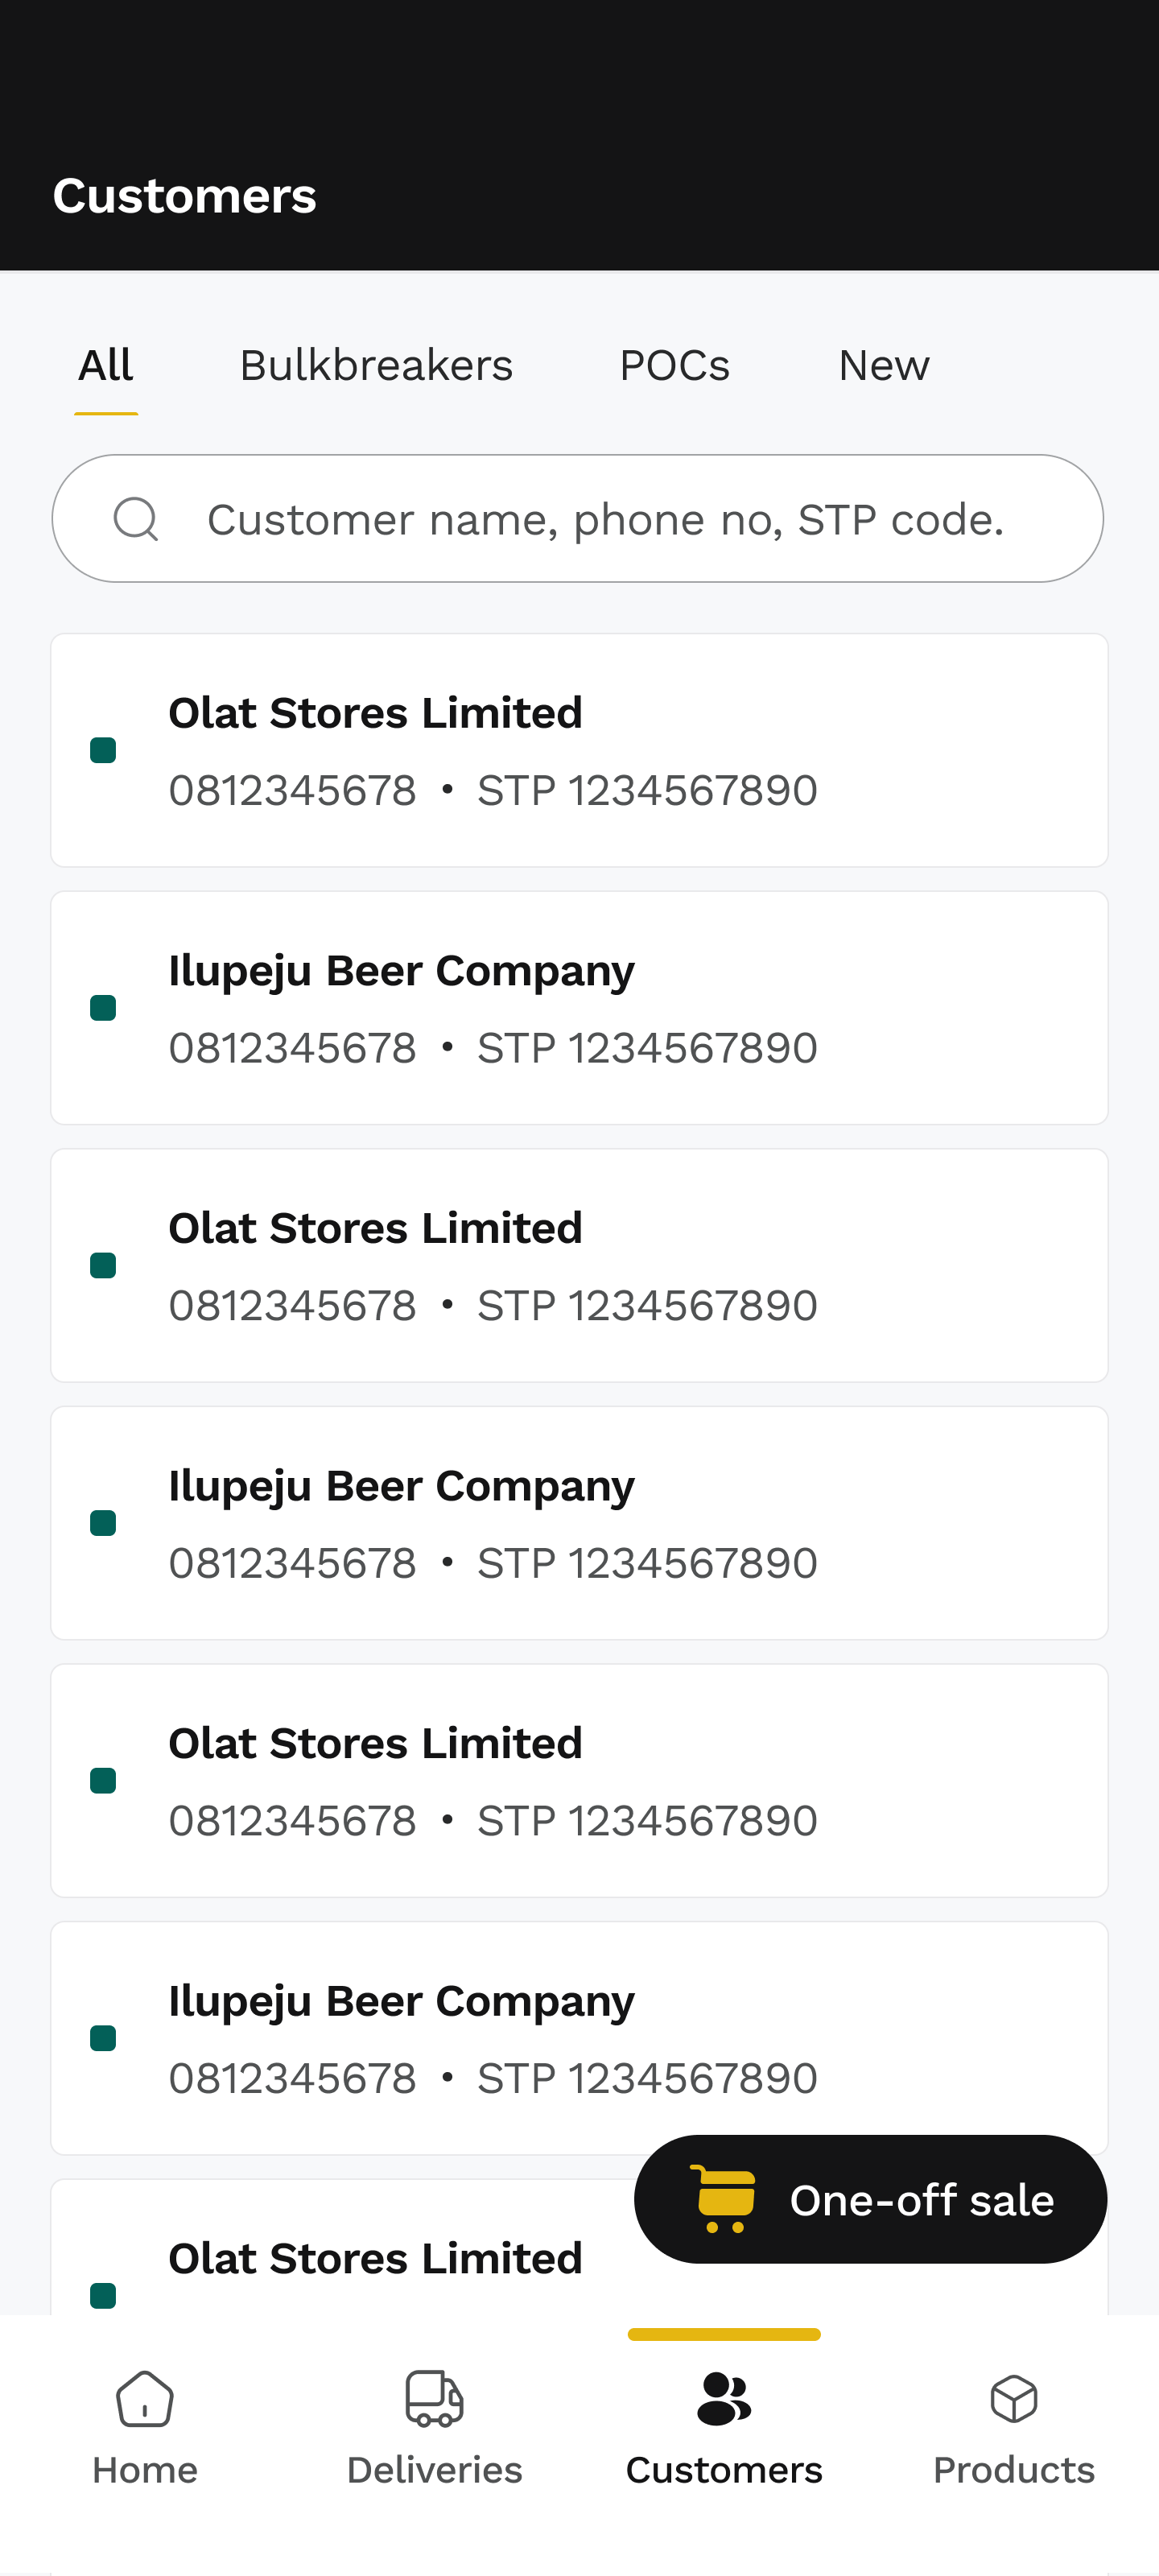The width and height of the screenshot is (1159, 2576).
Task: Select the Customers people icon
Action: point(724,2399)
